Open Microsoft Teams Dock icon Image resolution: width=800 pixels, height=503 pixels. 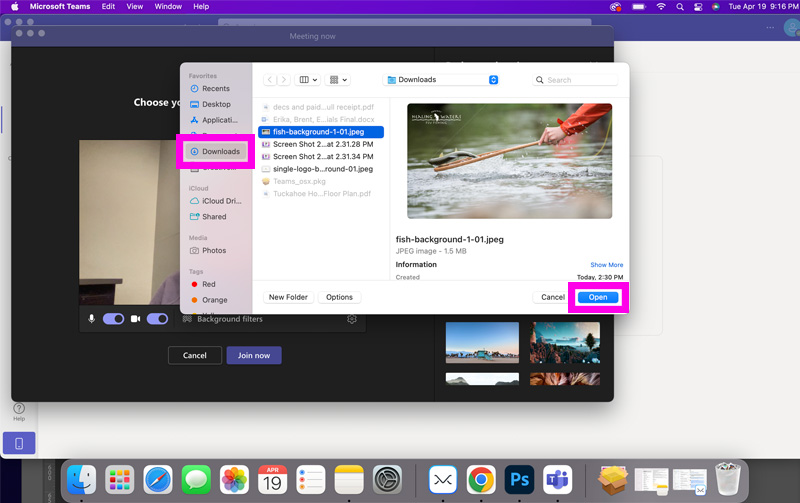[558, 480]
